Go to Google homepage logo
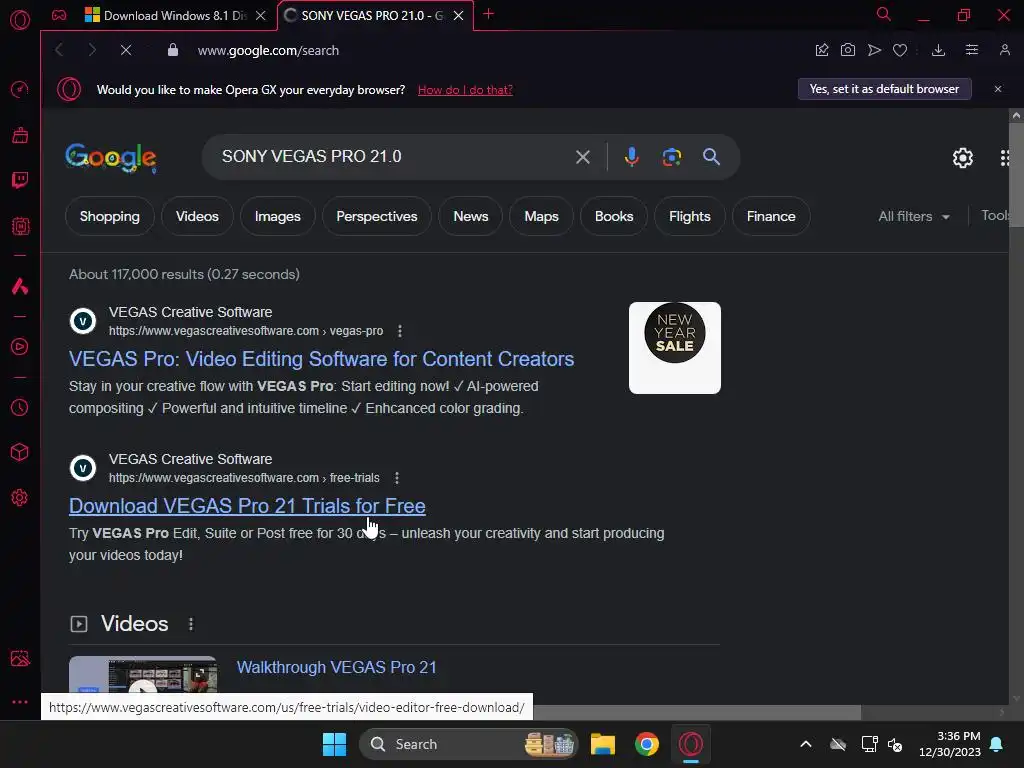Screen dimensions: 1024x768 coord(110,157)
